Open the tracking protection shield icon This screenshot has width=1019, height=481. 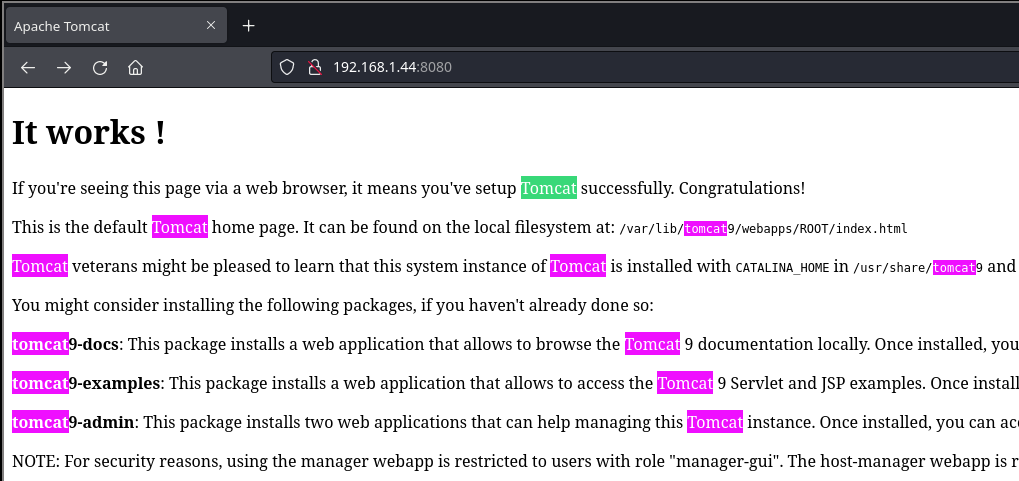coord(287,68)
